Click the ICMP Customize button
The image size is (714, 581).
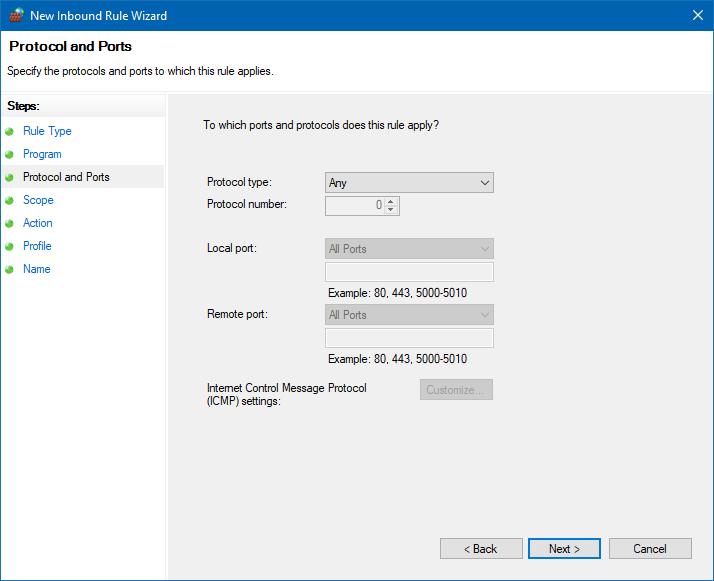pyautogui.click(x=456, y=390)
